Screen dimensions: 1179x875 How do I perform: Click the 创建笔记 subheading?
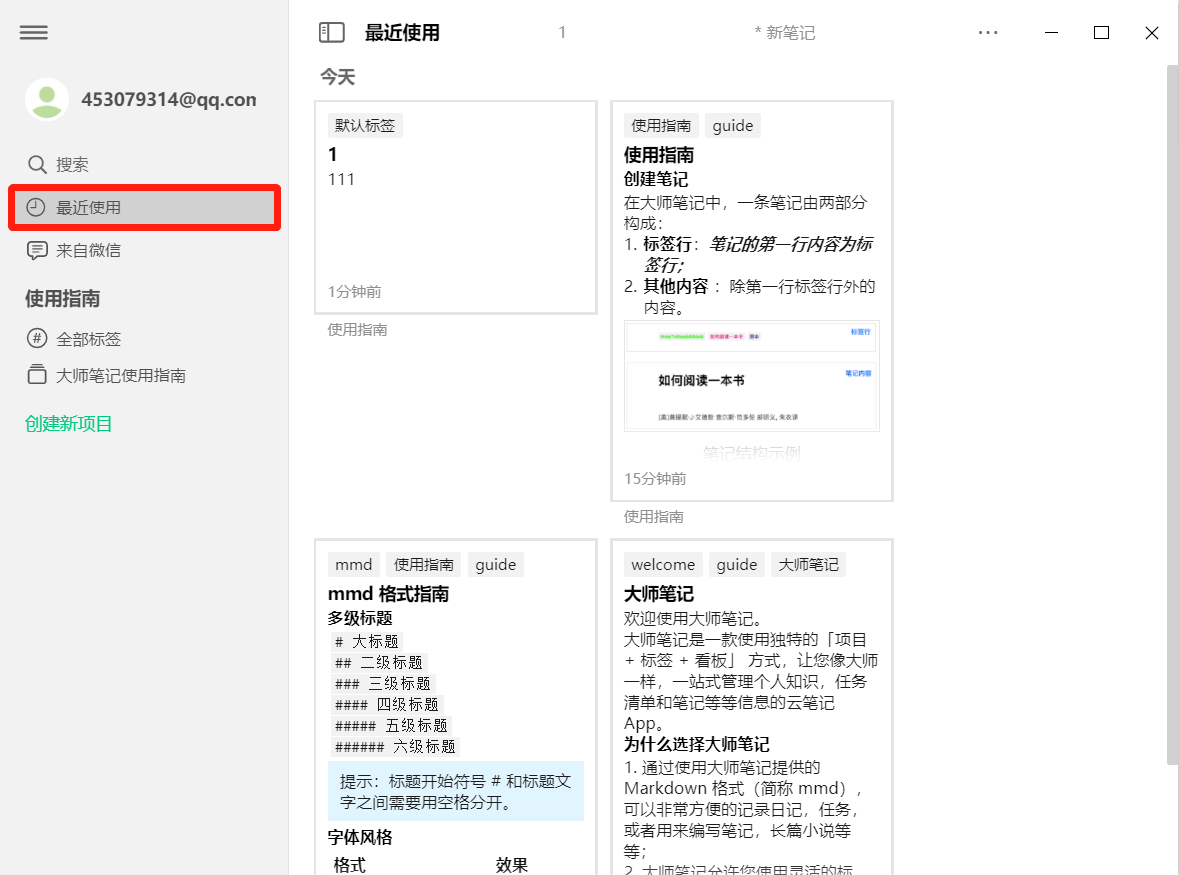pyautogui.click(x=656, y=179)
